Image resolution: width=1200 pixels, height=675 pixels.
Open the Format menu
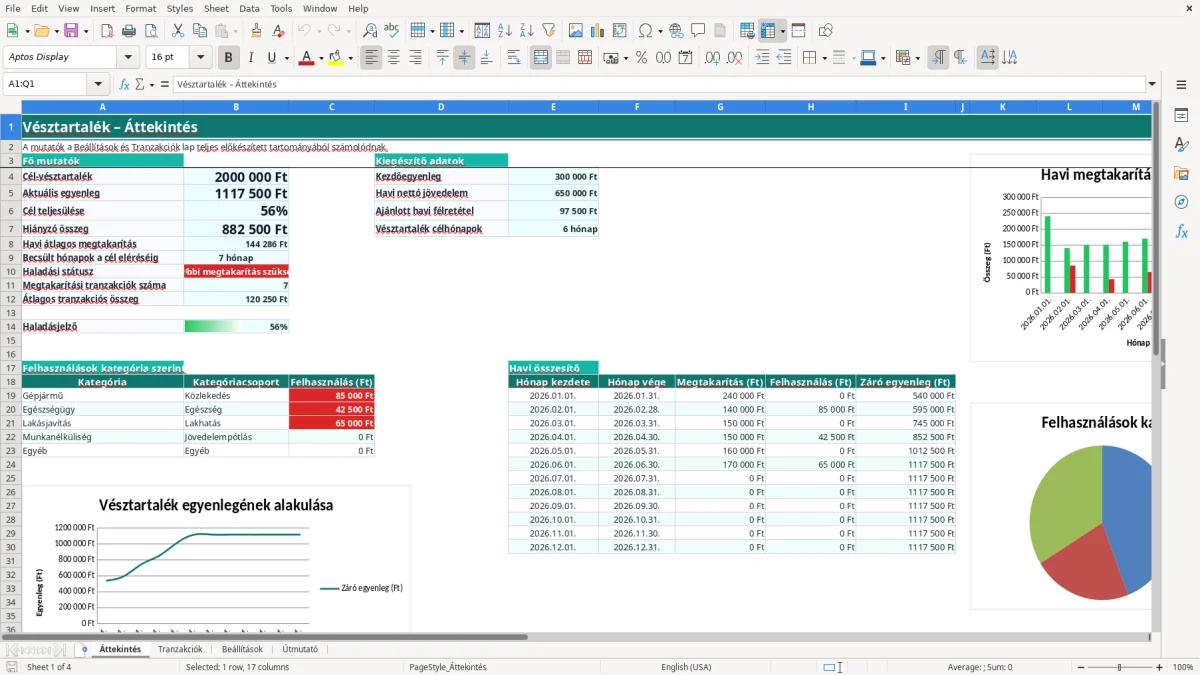click(140, 8)
